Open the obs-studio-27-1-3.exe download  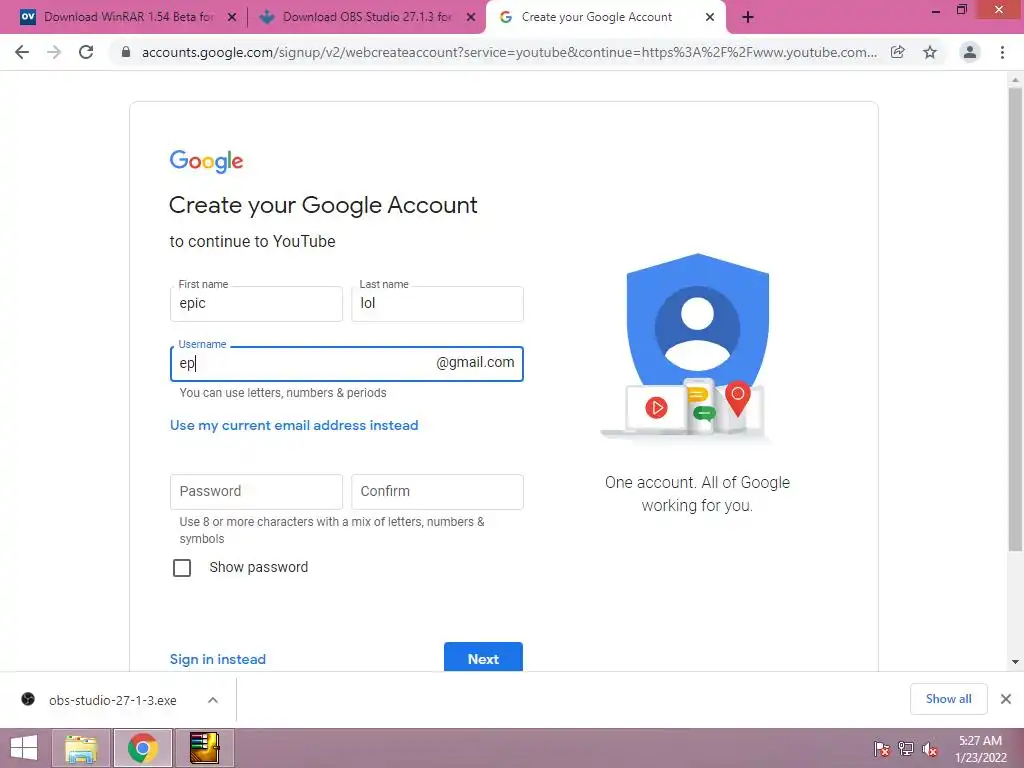(x=112, y=700)
